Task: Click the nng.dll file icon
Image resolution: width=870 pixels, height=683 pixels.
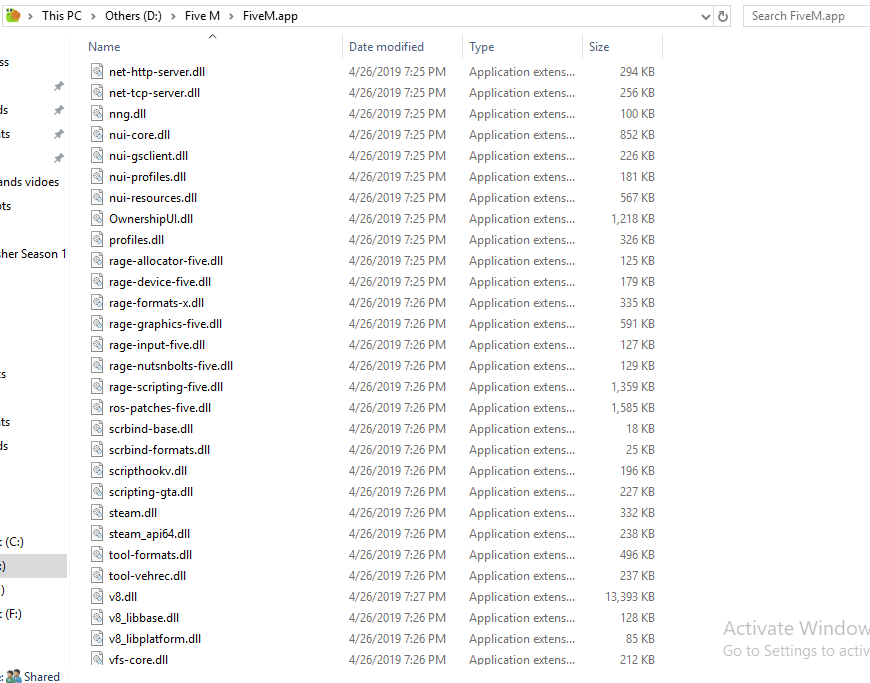Action: (x=97, y=113)
